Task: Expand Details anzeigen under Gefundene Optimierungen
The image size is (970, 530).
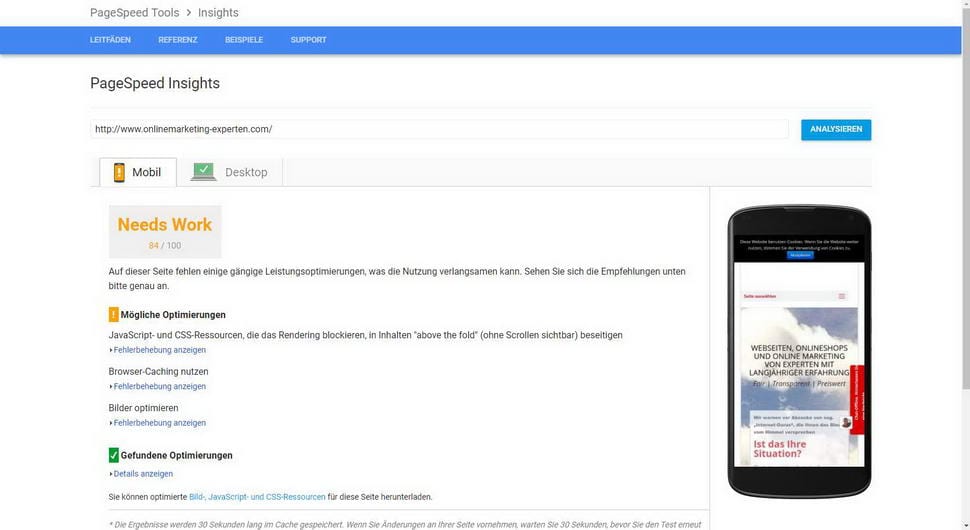Action: (x=141, y=474)
